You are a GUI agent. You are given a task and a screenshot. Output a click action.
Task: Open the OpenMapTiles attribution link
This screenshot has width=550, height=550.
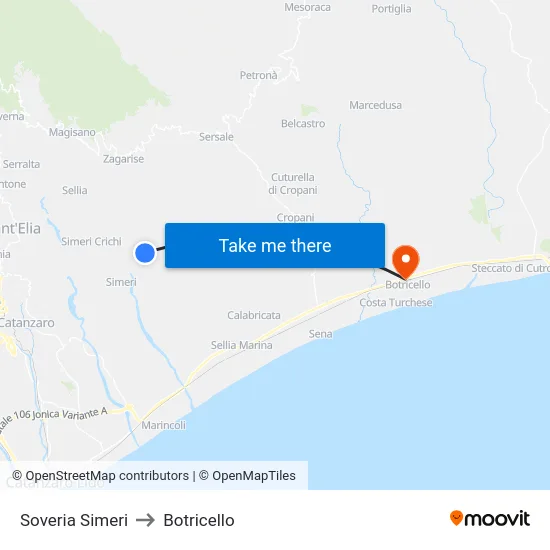[x=247, y=476]
